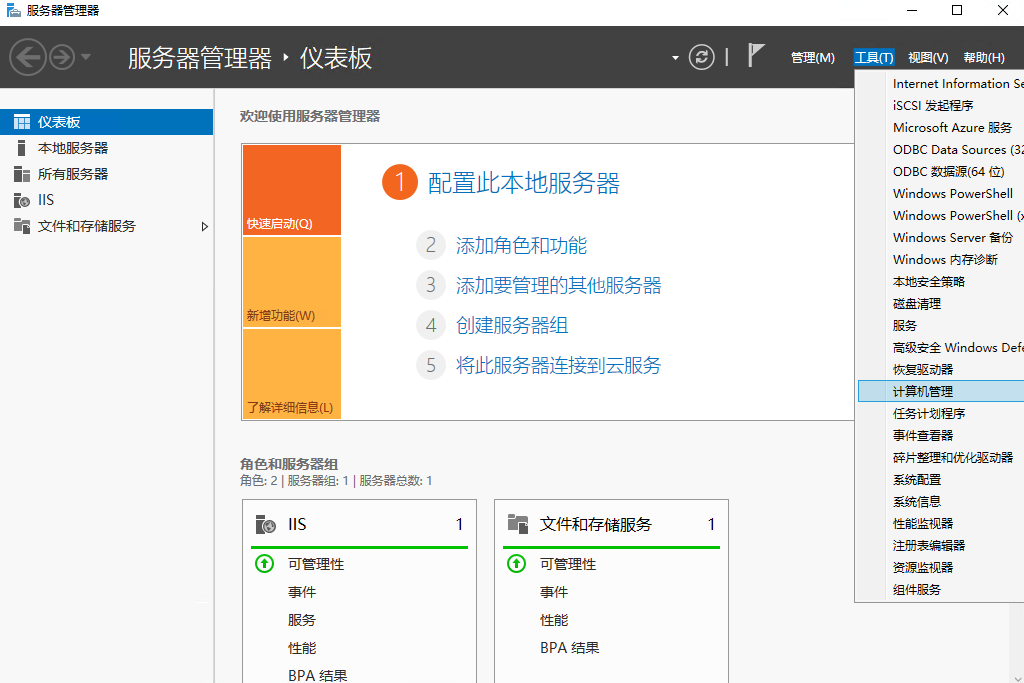
Task: Click the back navigation arrow icon
Action: [x=27, y=57]
